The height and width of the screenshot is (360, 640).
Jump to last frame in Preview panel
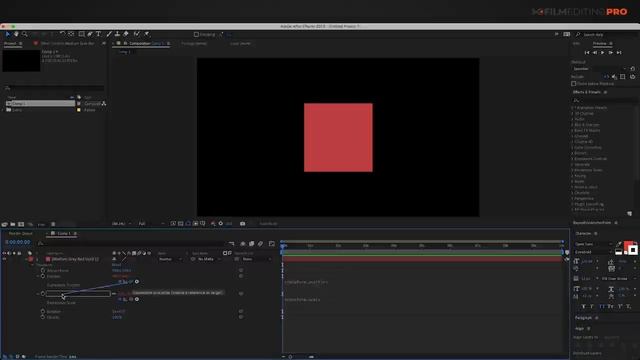pos(619,53)
